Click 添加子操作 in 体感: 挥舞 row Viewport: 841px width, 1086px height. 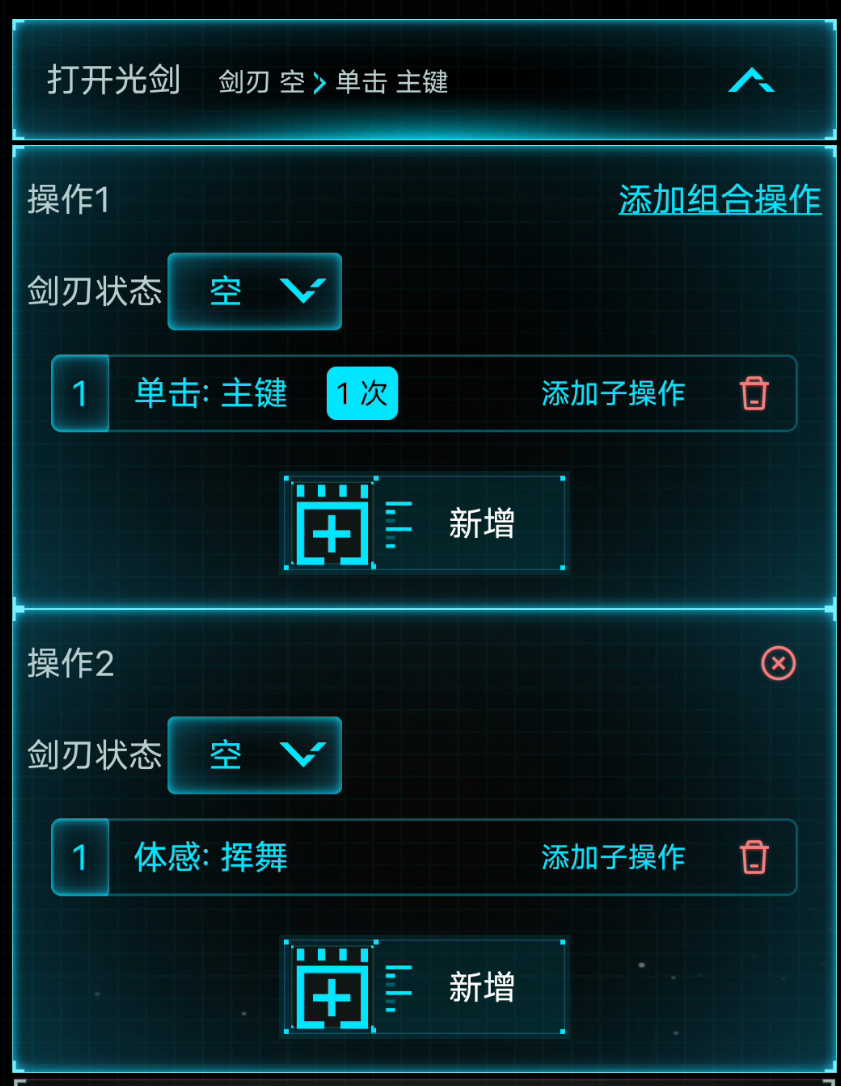tap(613, 857)
